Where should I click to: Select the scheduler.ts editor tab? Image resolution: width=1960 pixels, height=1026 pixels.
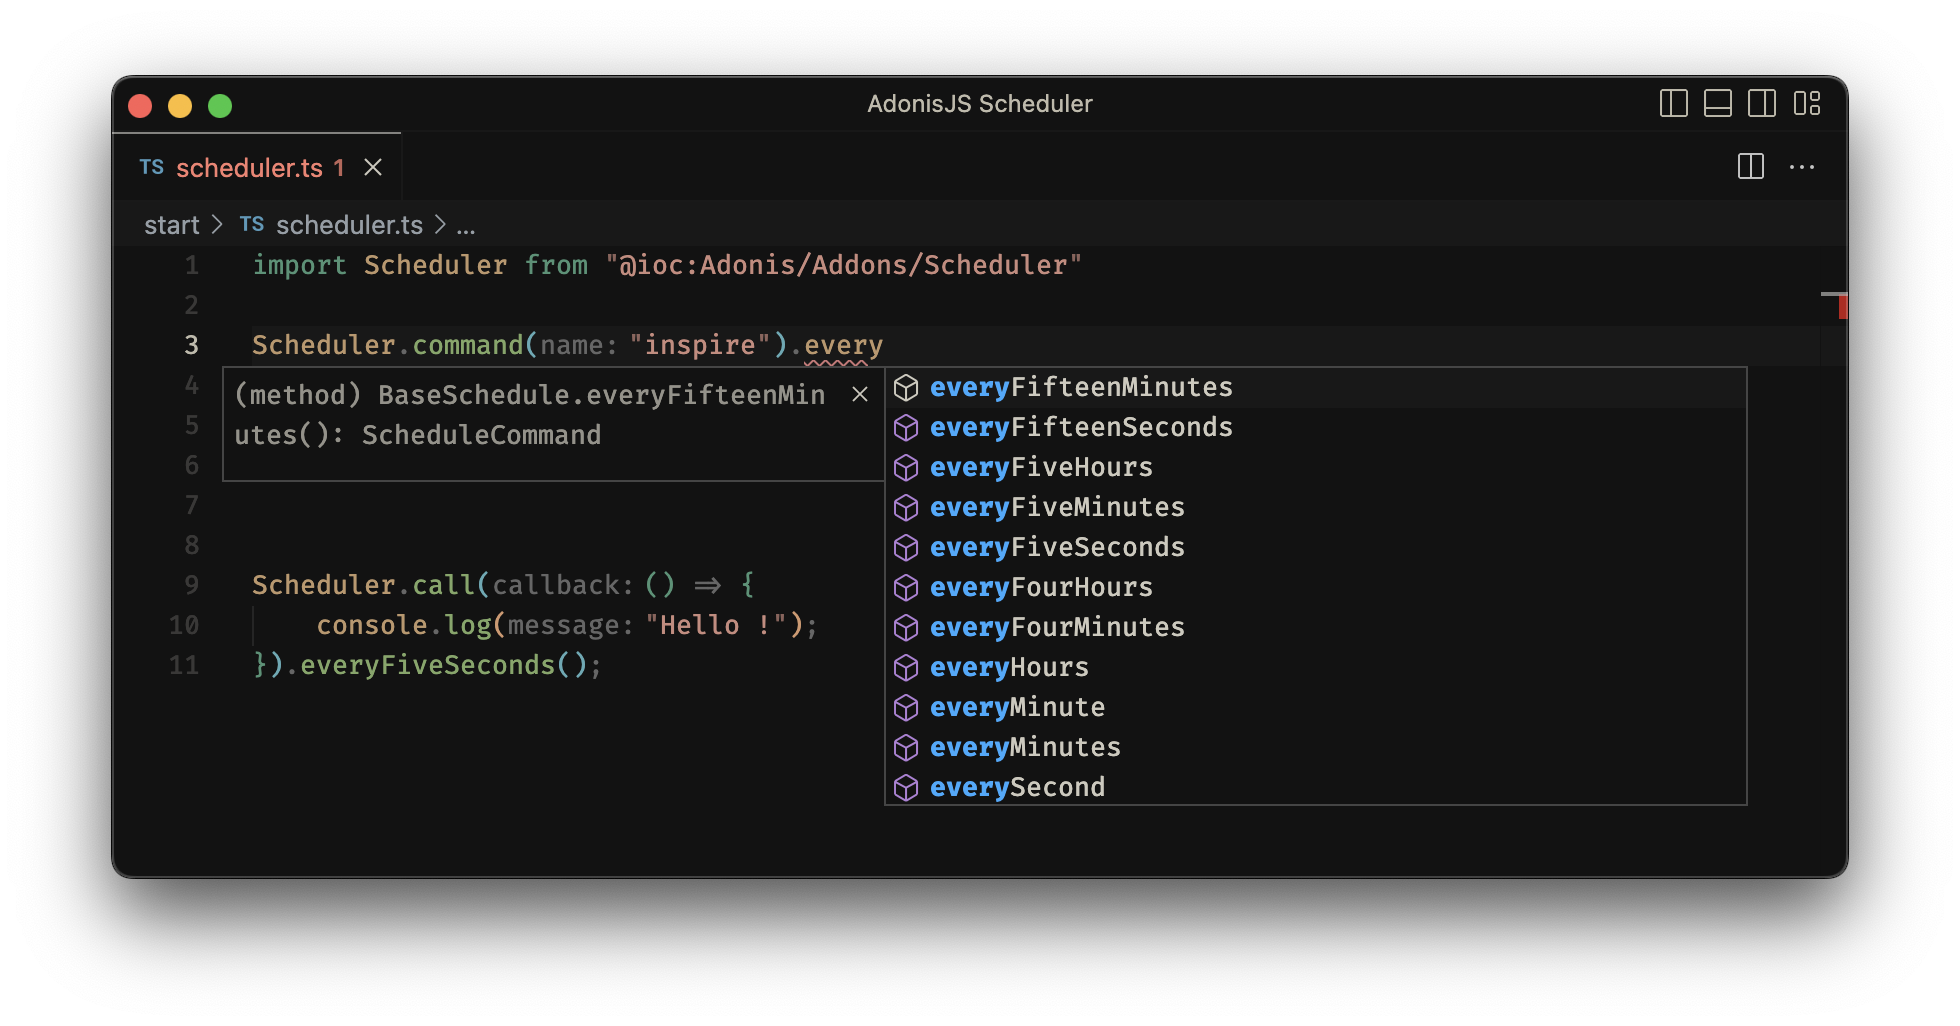pyautogui.click(x=257, y=167)
